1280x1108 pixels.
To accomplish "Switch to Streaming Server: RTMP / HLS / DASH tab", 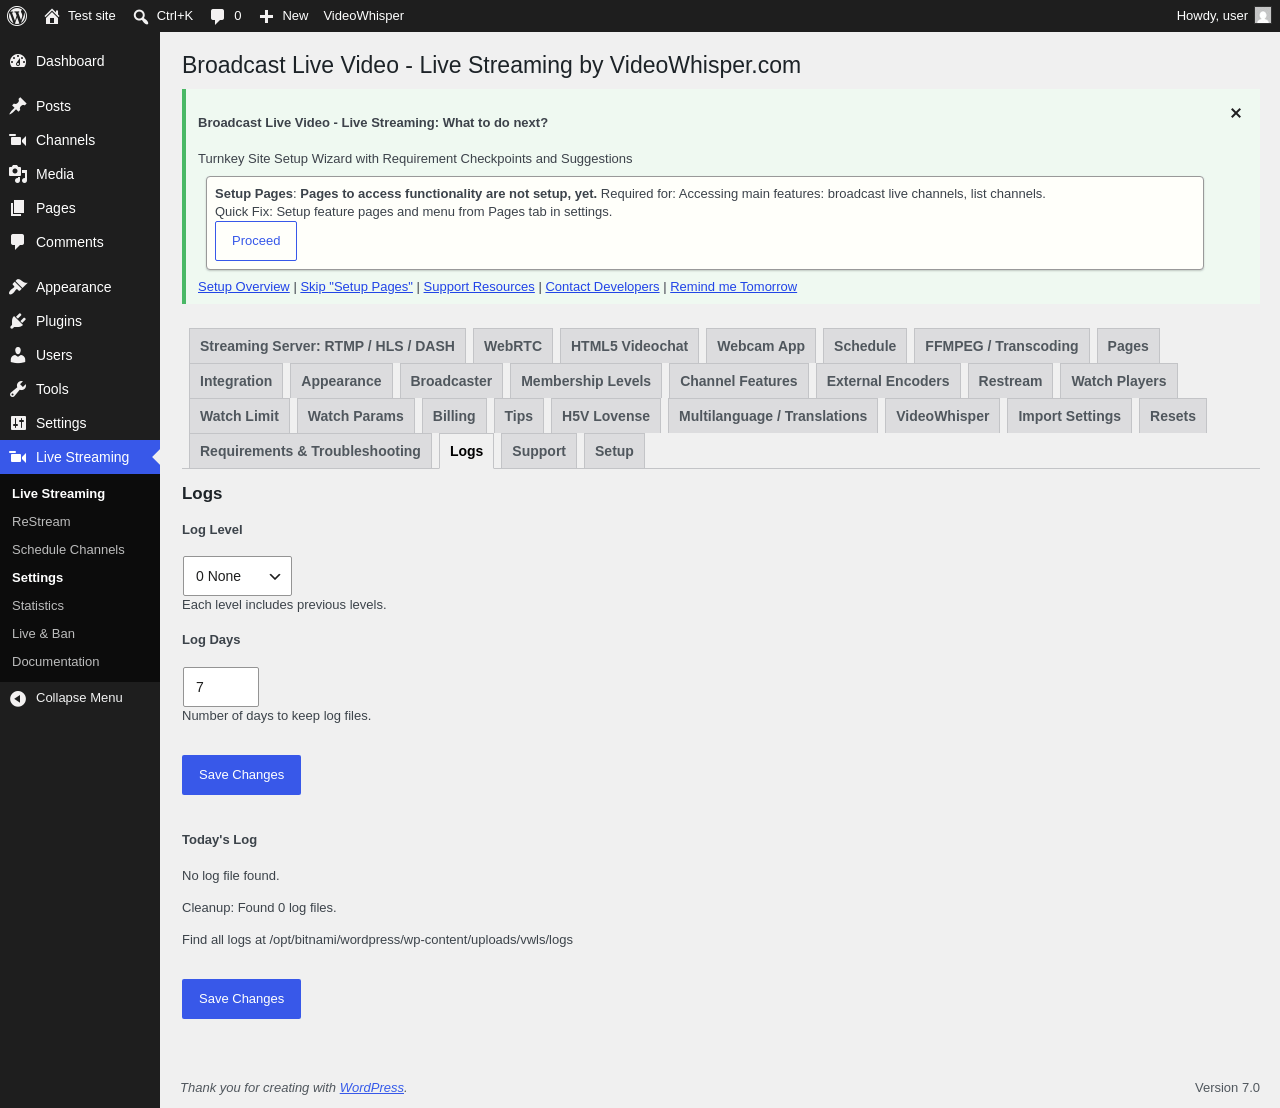I will pyautogui.click(x=327, y=346).
